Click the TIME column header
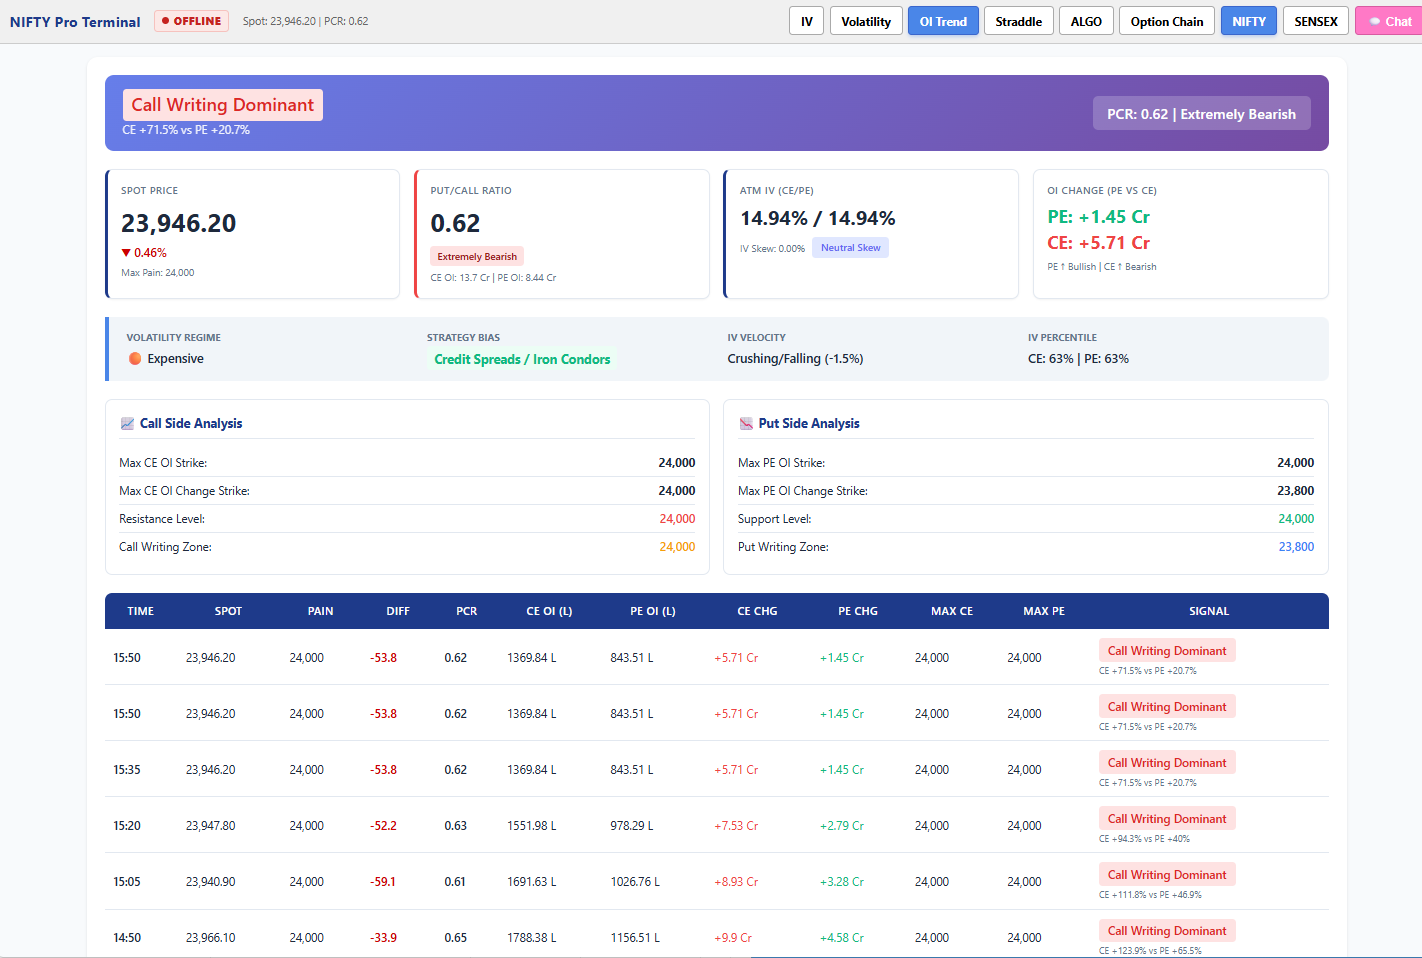 [141, 611]
